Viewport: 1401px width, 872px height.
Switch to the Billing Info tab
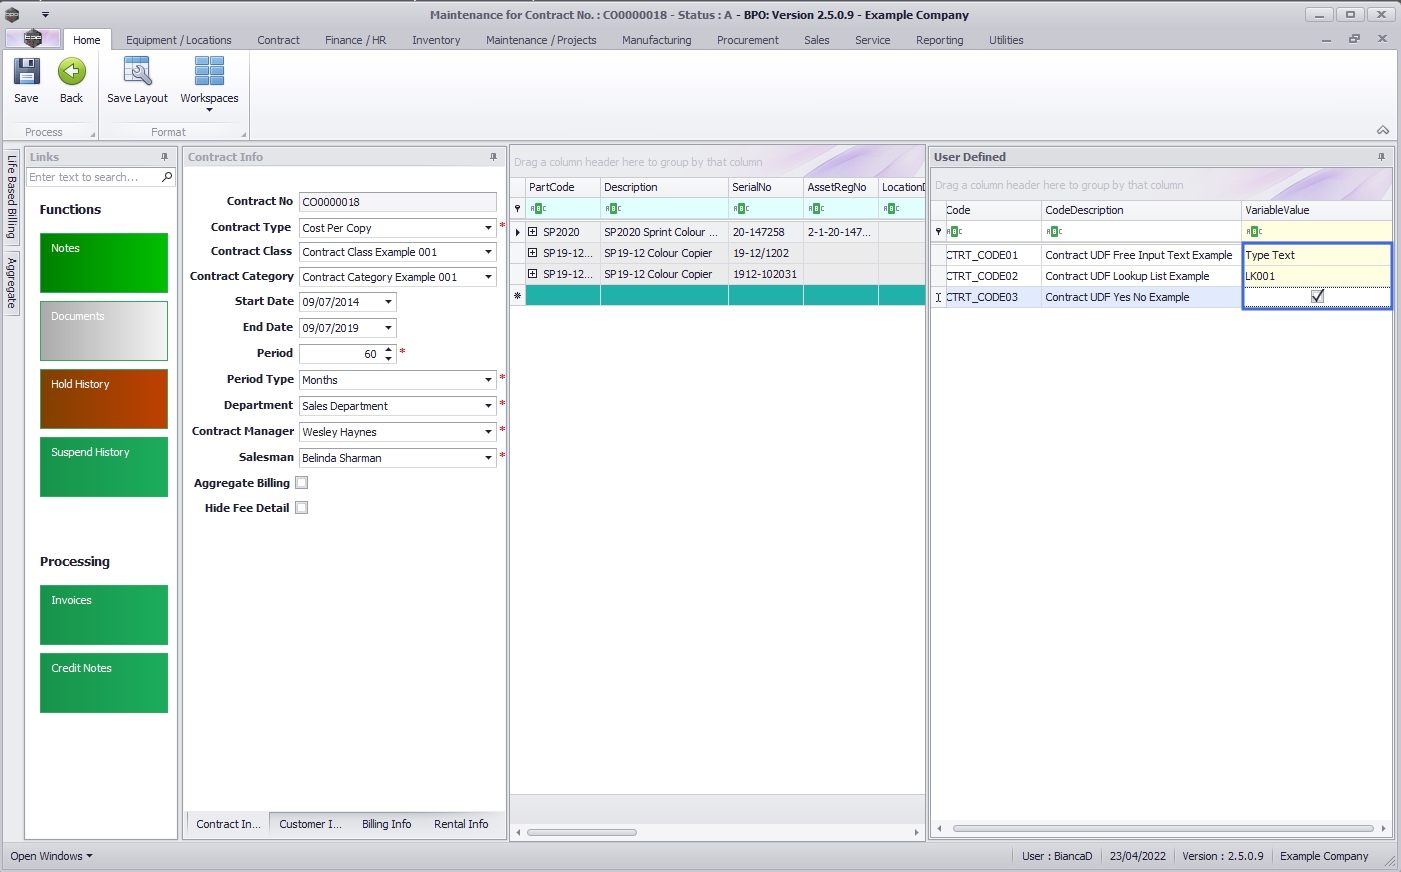click(386, 824)
